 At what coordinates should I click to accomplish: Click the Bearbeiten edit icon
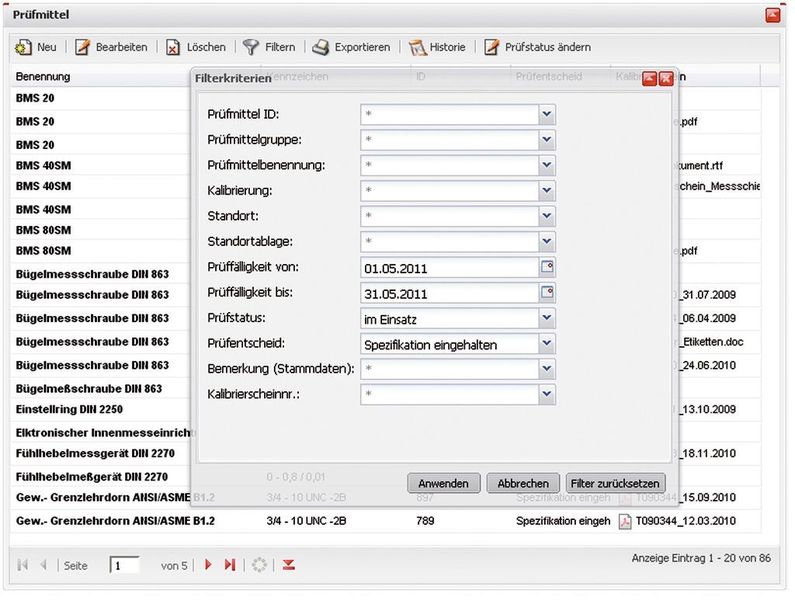tap(82, 47)
